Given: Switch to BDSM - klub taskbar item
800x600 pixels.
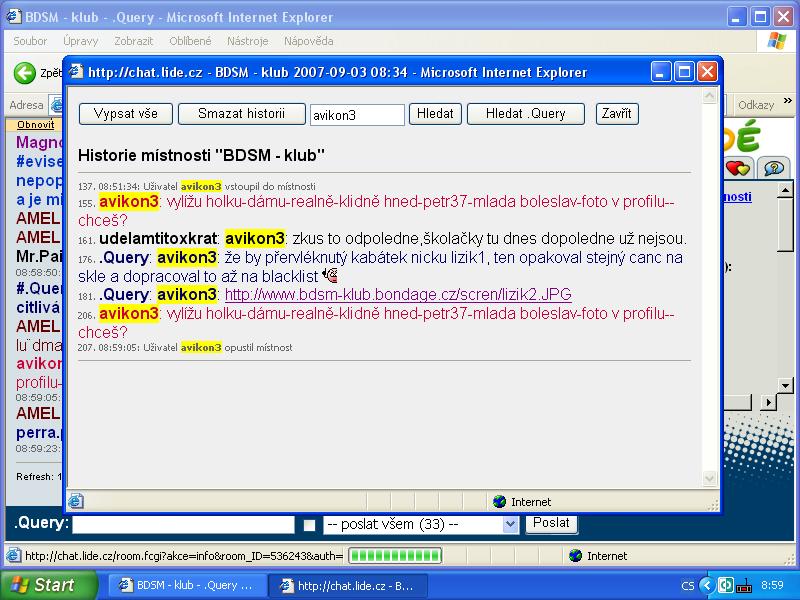Looking at the screenshot, I should [x=187, y=586].
